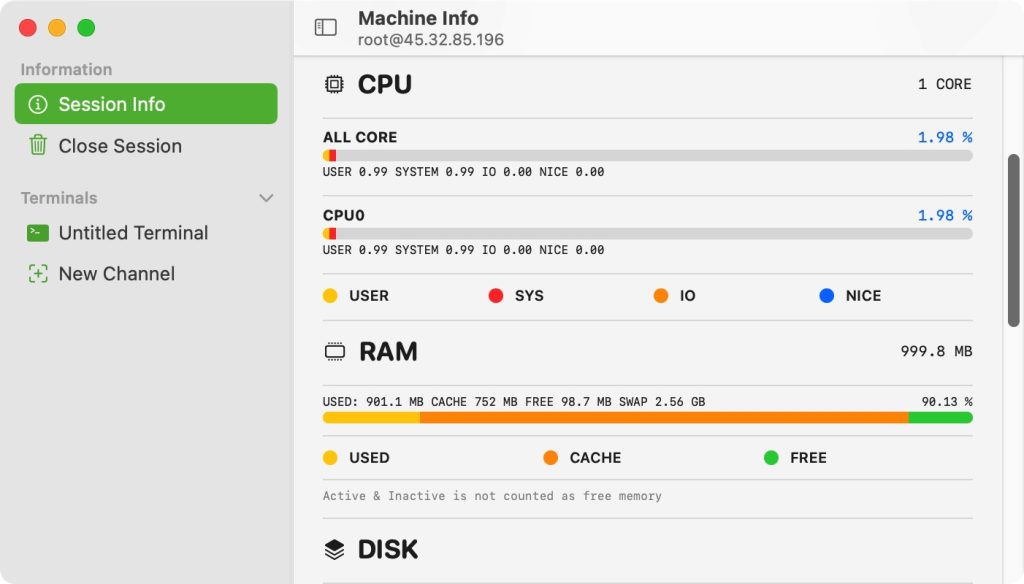Screen dimensions: 1024x584
Task: Collapse the Terminals section chevron
Action: click(x=266, y=198)
